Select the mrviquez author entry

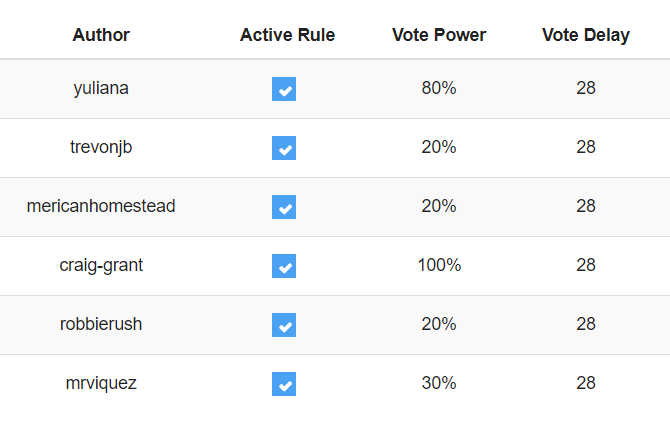coord(101,383)
